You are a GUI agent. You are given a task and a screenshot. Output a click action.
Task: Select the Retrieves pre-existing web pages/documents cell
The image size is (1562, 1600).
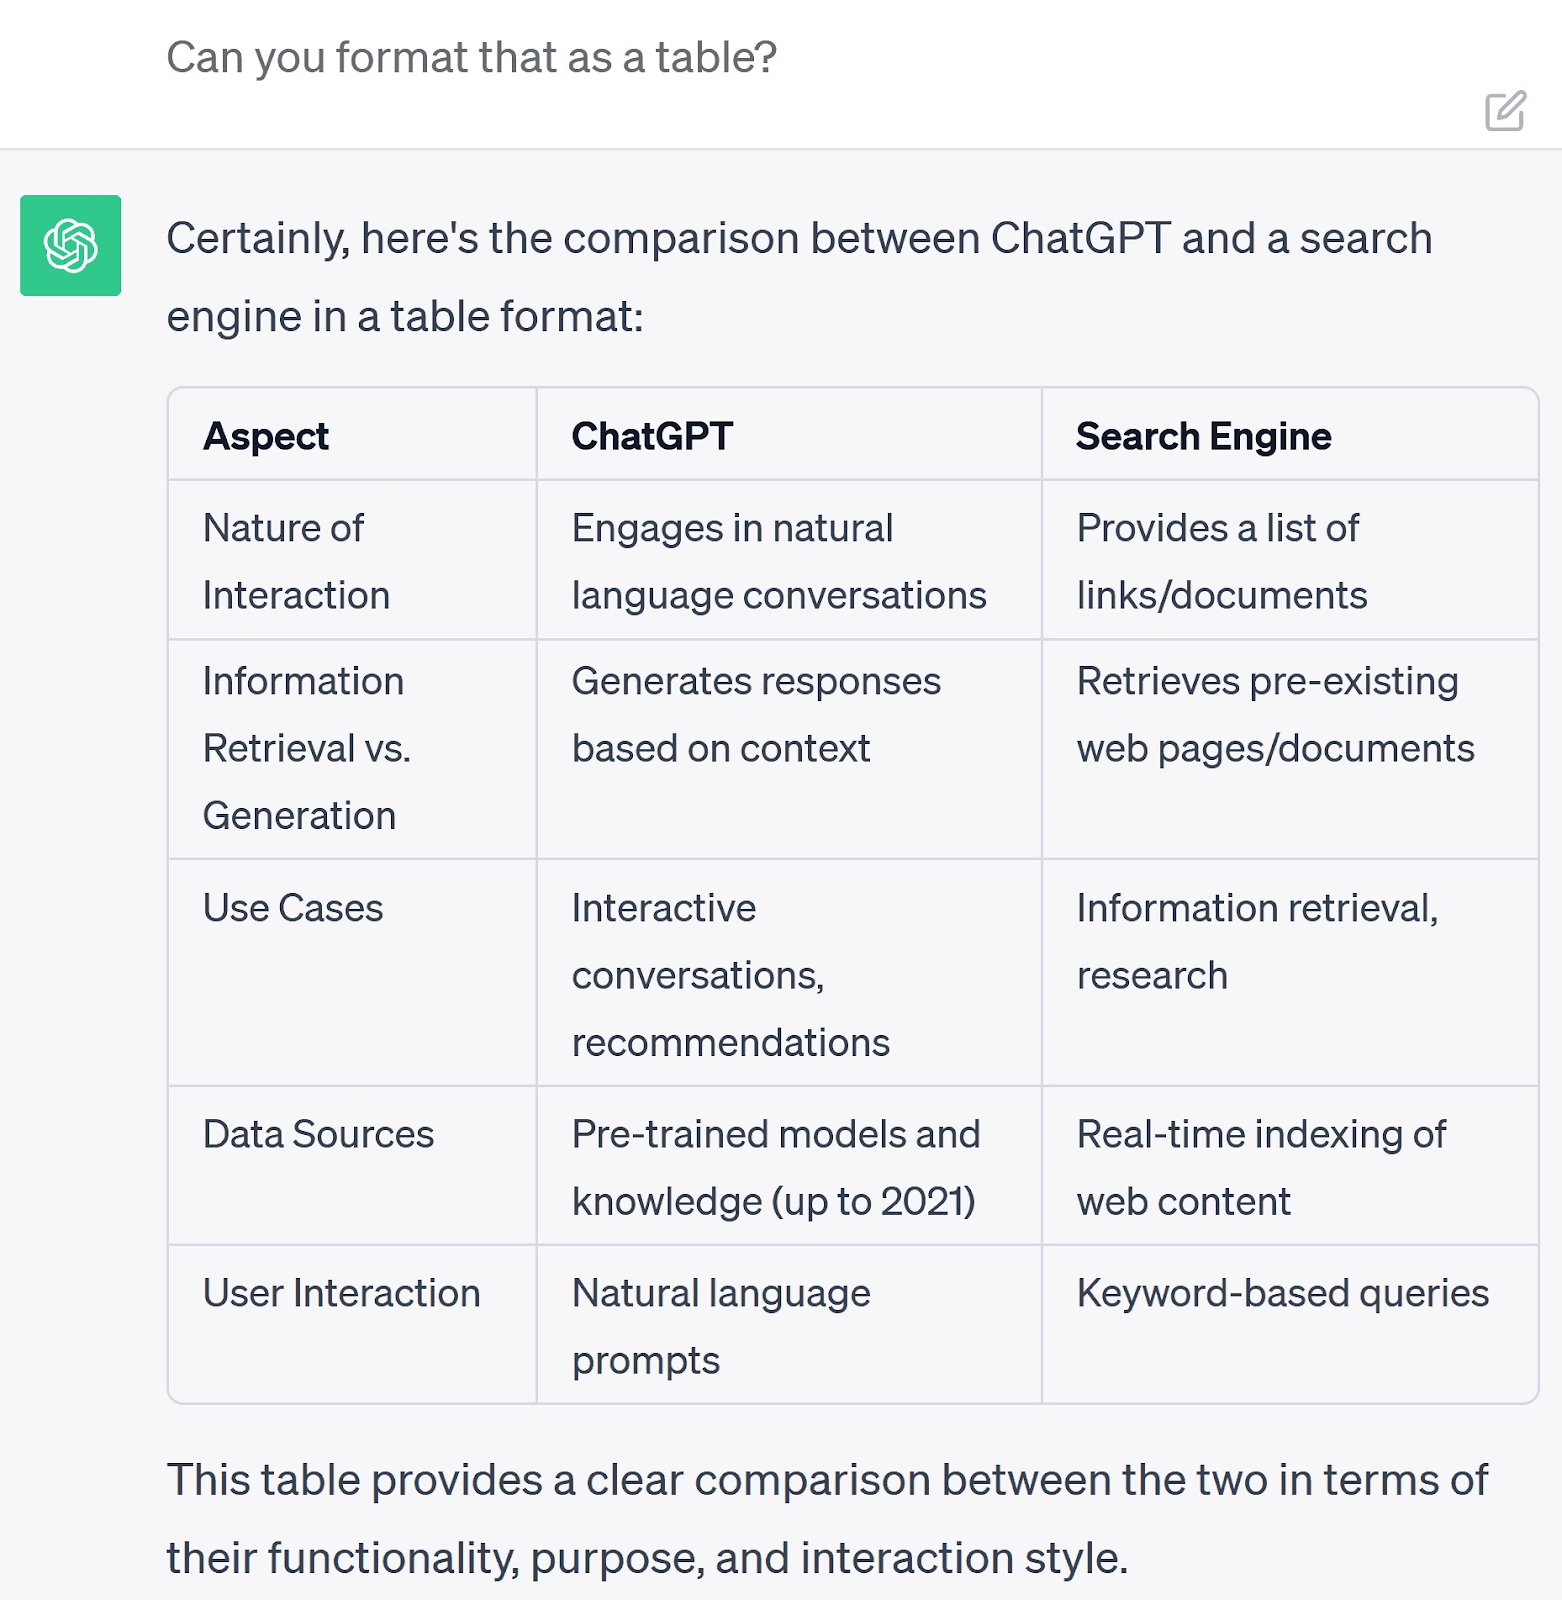pyautogui.click(x=1274, y=714)
